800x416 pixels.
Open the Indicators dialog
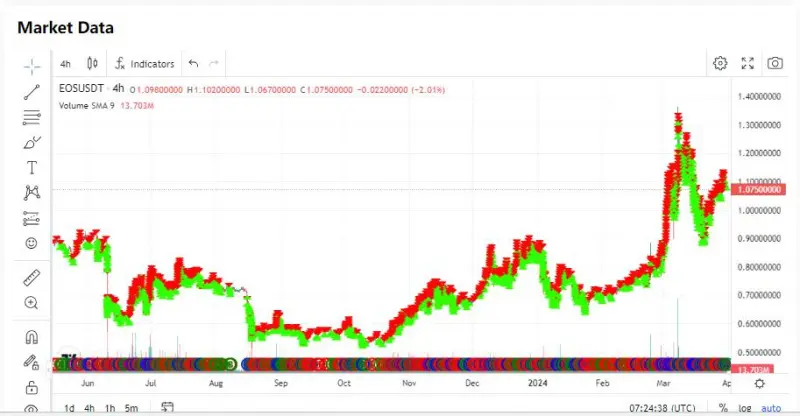pos(145,63)
